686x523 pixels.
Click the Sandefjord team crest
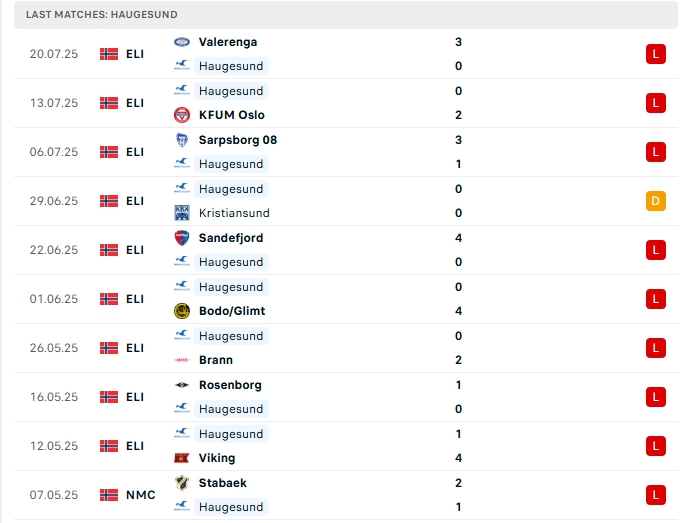tap(181, 238)
